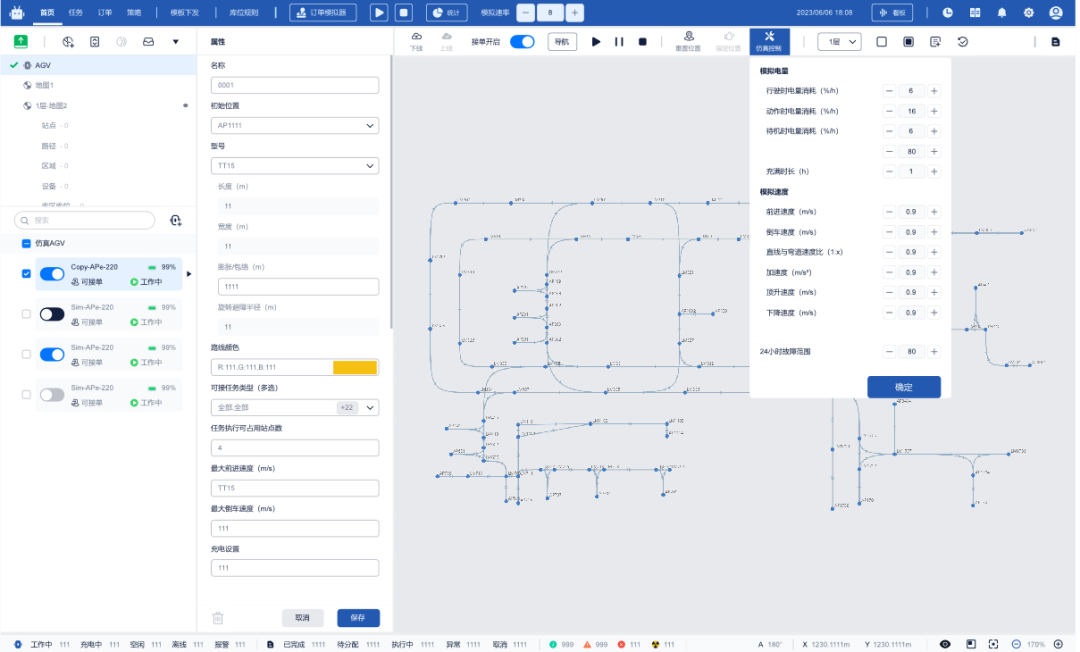The width and height of the screenshot is (1080, 652).
Task: Uncheck the Copy-APe-220 AGV checkbox
Action: tap(27, 274)
